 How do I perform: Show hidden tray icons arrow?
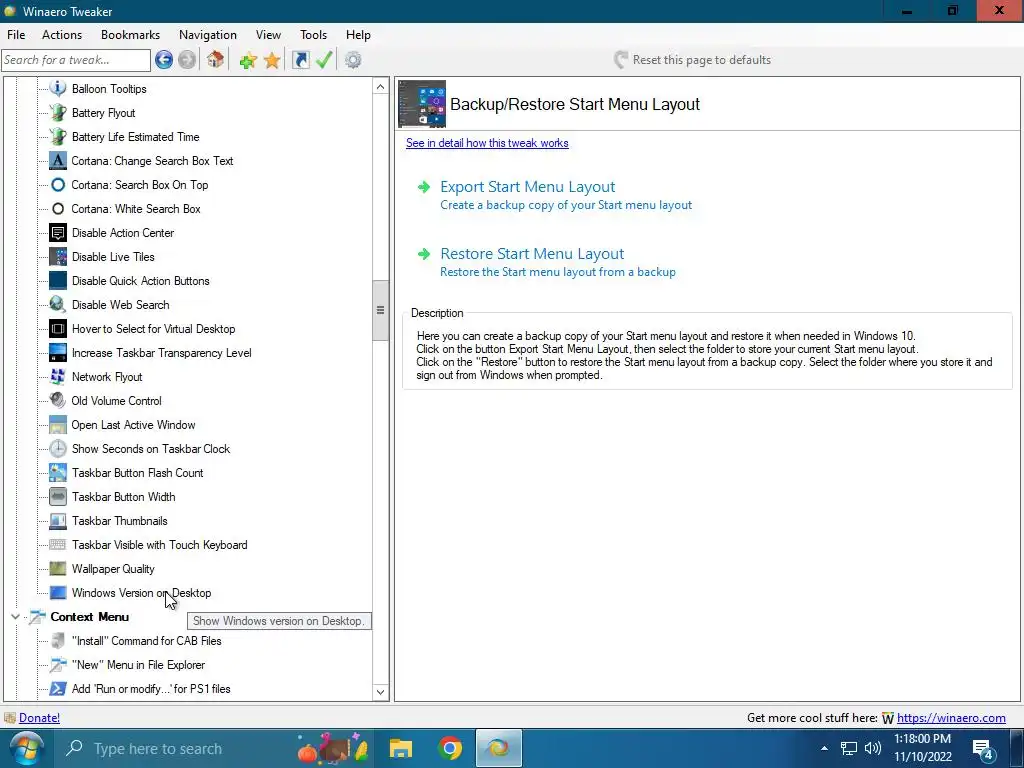tap(824, 748)
